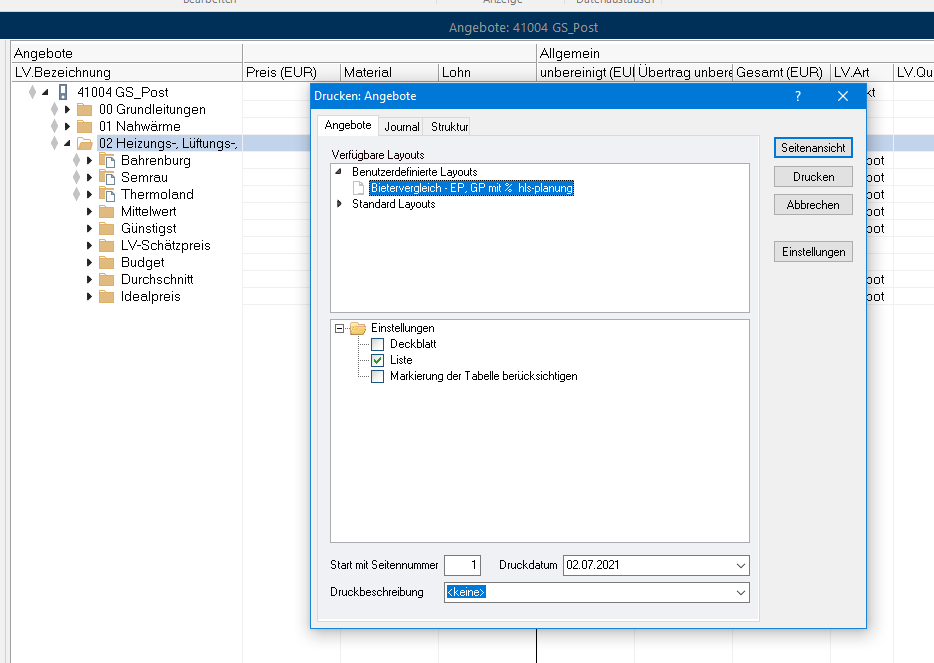934x663 pixels.
Task: Enable Markierung der Tabelle berücksichtigen
Action: [x=378, y=377]
